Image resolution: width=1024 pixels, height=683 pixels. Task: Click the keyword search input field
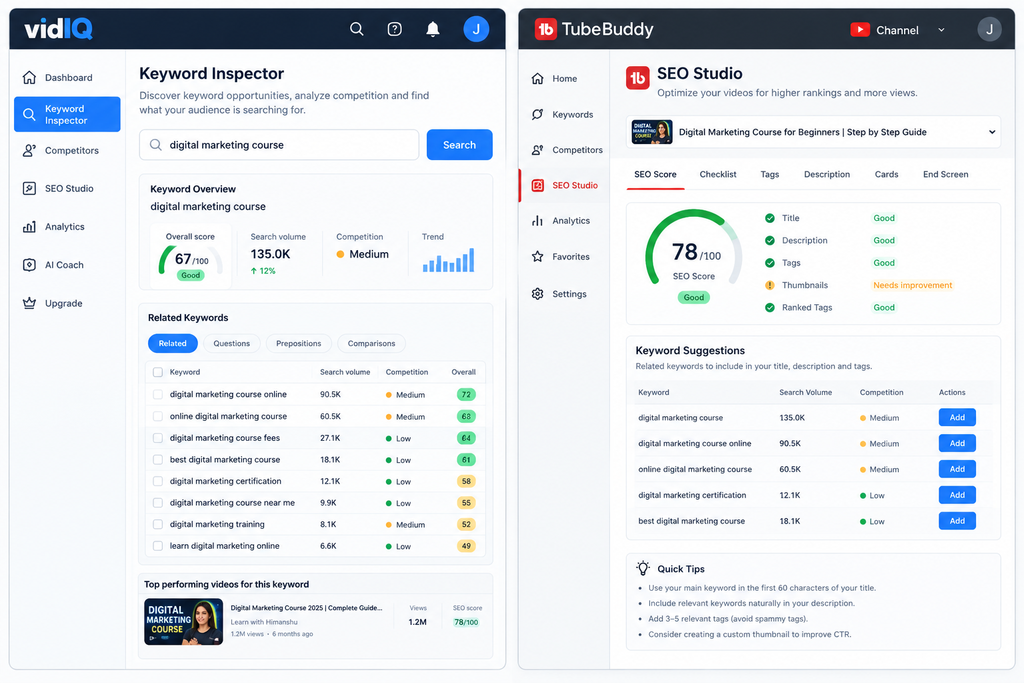click(279, 145)
